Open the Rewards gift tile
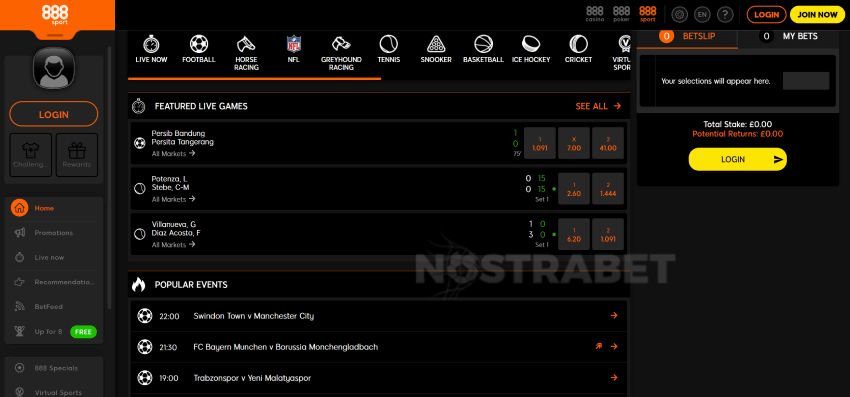This screenshot has height=397, width=850. click(x=77, y=155)
